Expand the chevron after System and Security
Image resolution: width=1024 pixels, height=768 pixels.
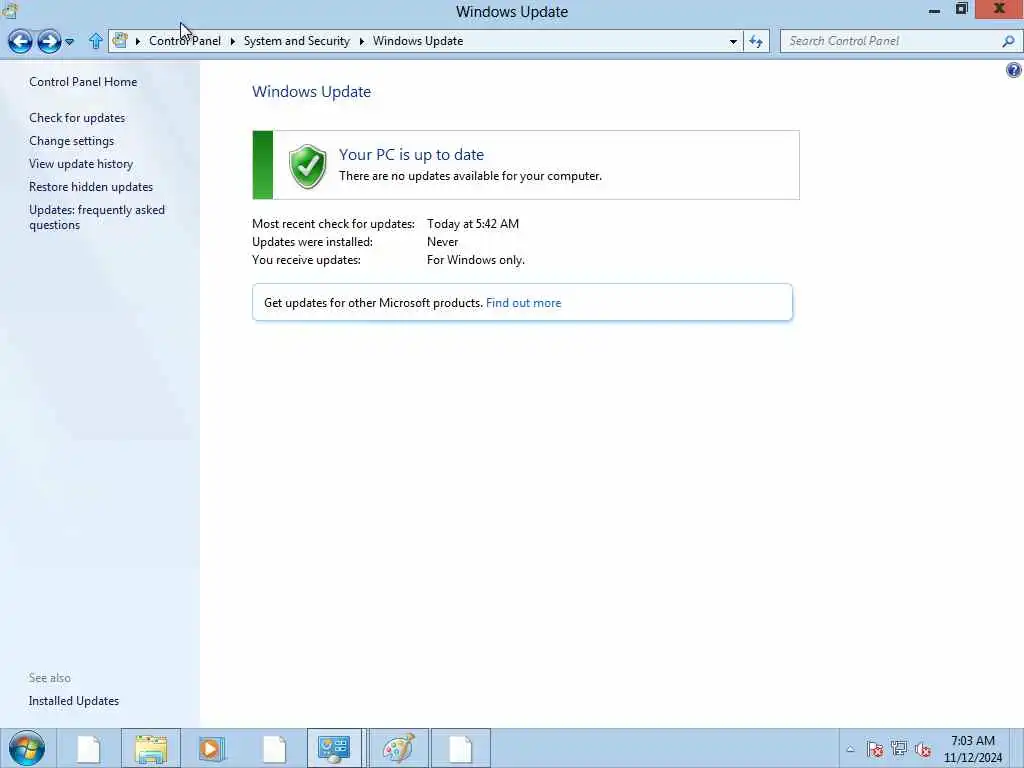362,41
